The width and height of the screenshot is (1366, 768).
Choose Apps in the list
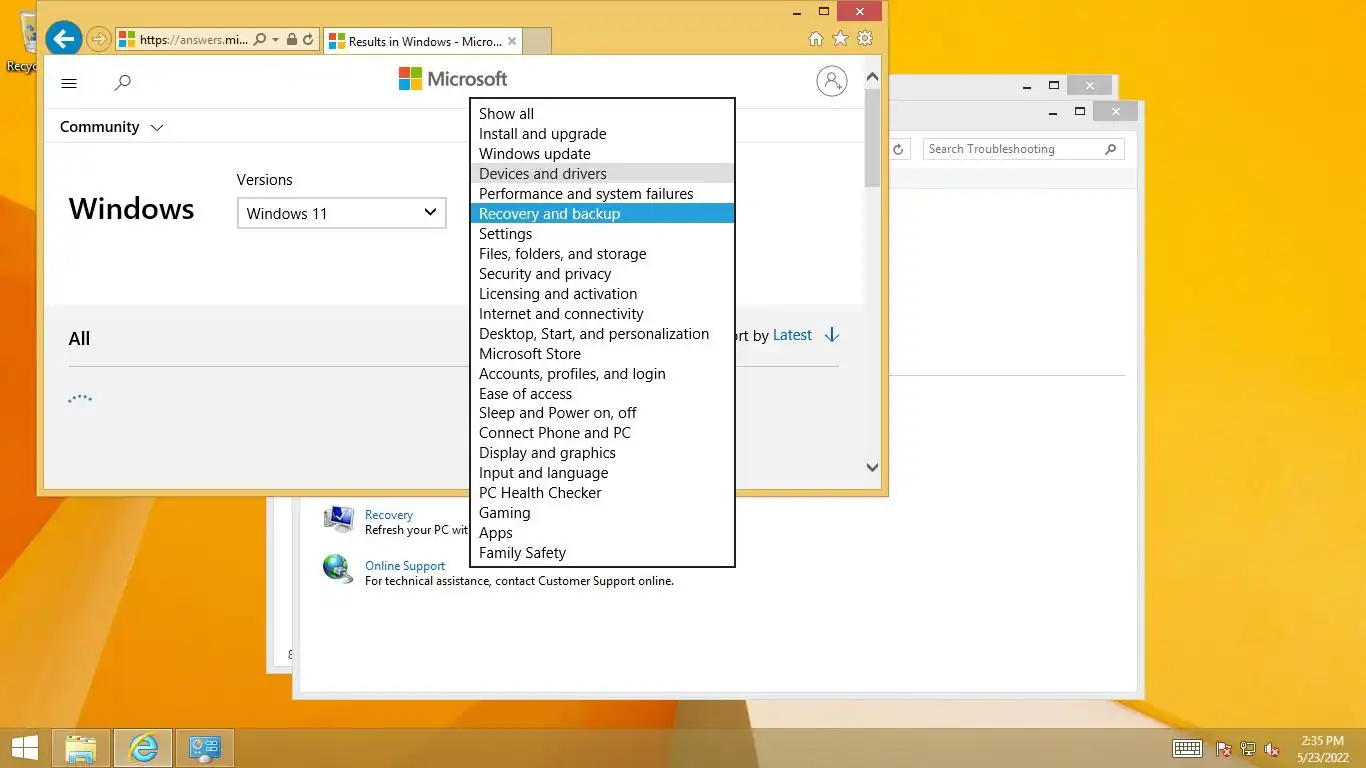602,533
